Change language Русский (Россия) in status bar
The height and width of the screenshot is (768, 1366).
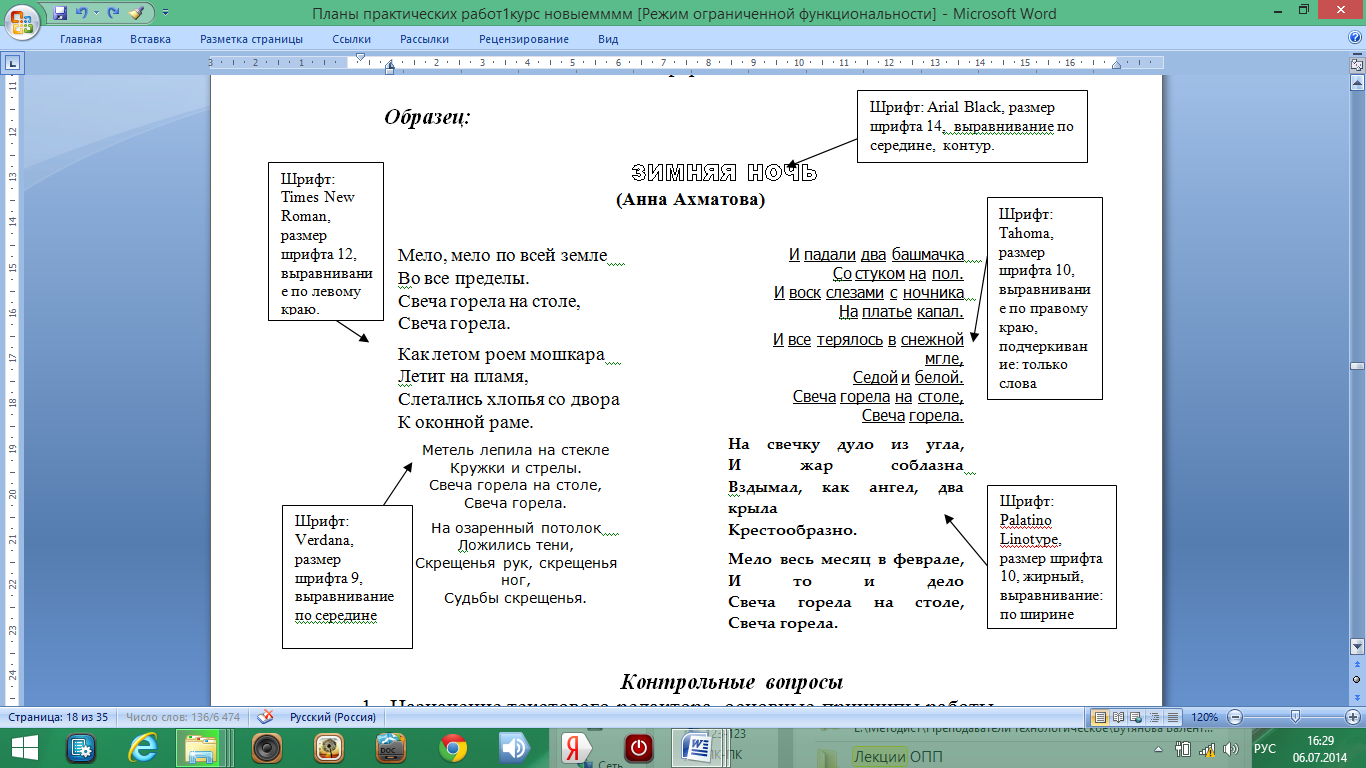pyautogui.click(x=333, y=717)
